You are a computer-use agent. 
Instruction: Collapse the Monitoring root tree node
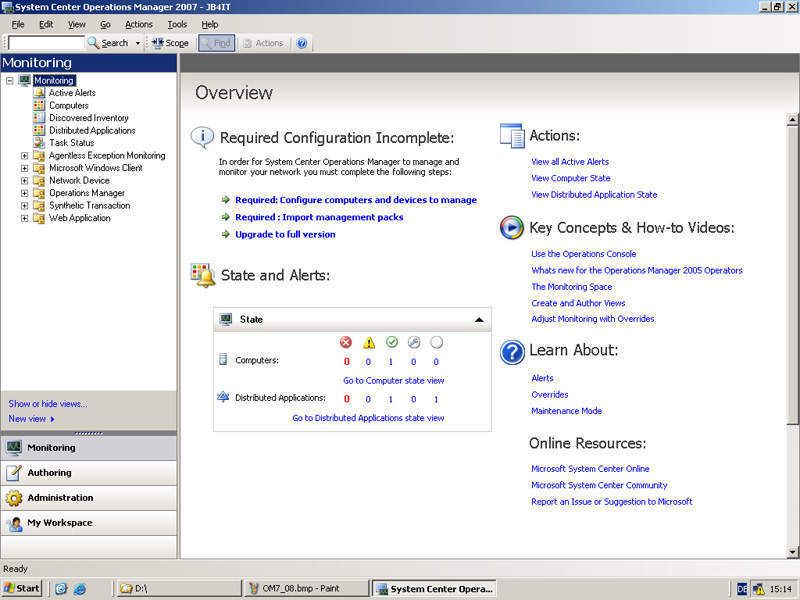tap(10, 80)
